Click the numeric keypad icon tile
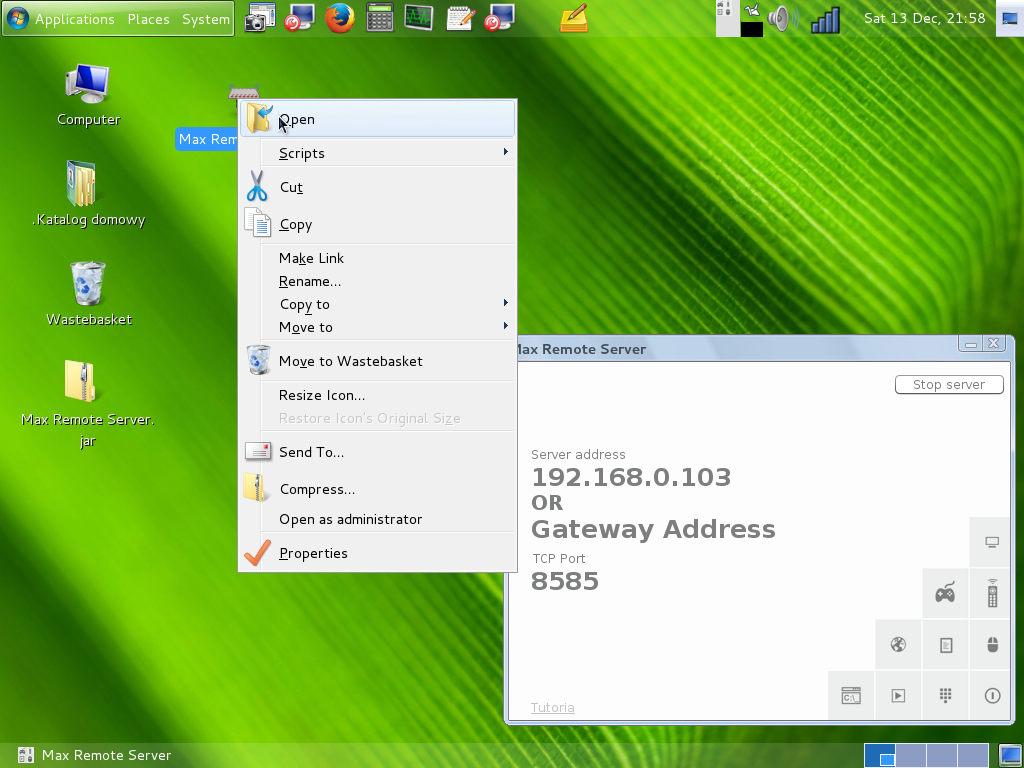 (x=945, y=696)
